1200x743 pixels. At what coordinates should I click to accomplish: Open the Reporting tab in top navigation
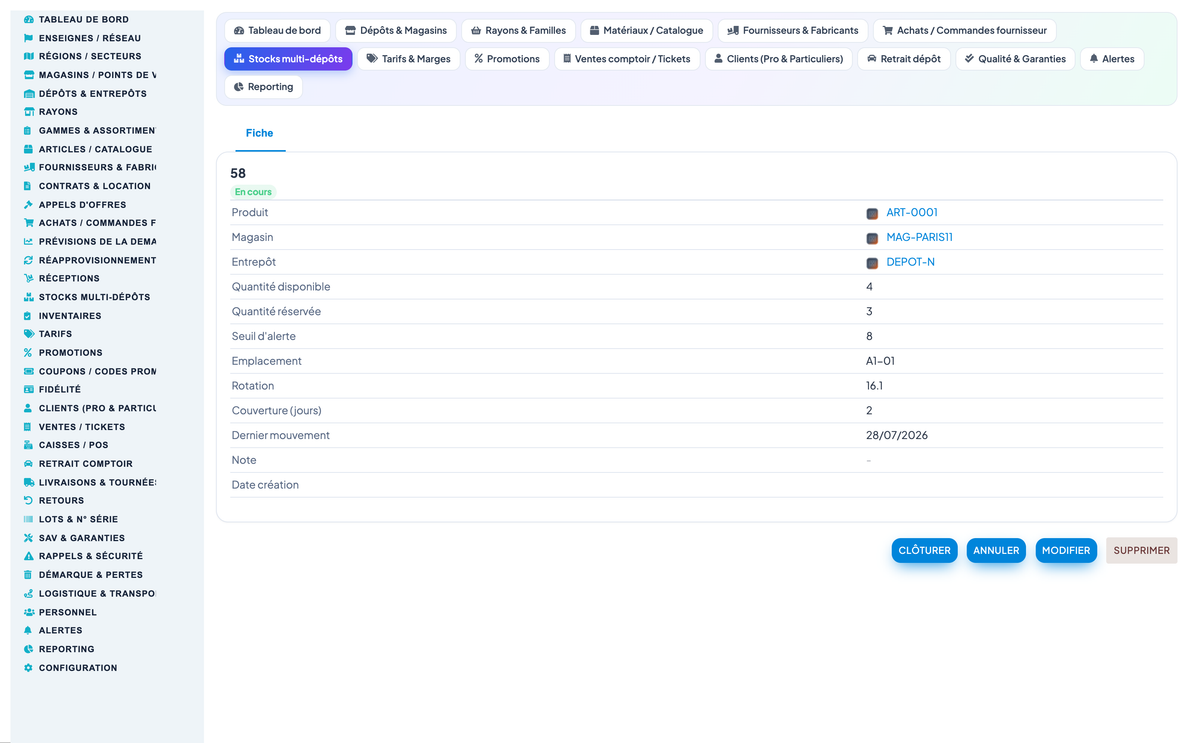pos(263,87)
